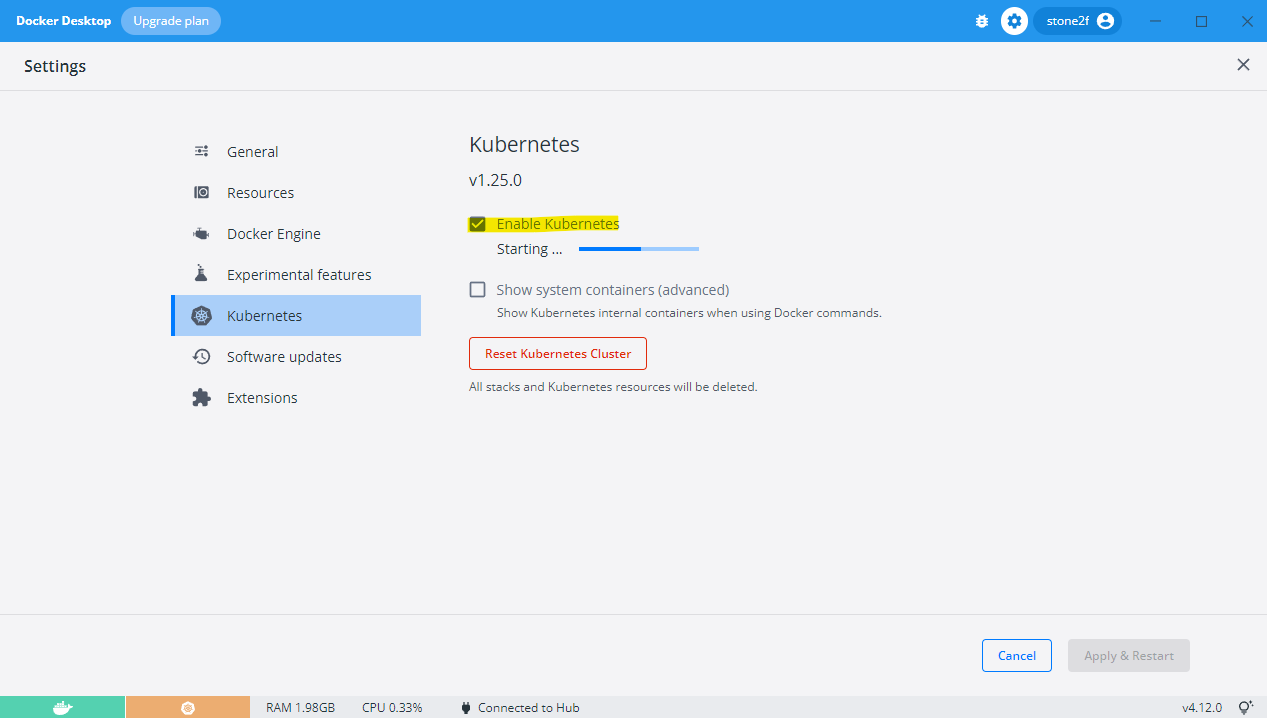Image resolution: width=1267 pixels, height=718 pixels.
Task: Click the Experimental features flask icon
Action: pyautogui.click(x=201, y=274)
